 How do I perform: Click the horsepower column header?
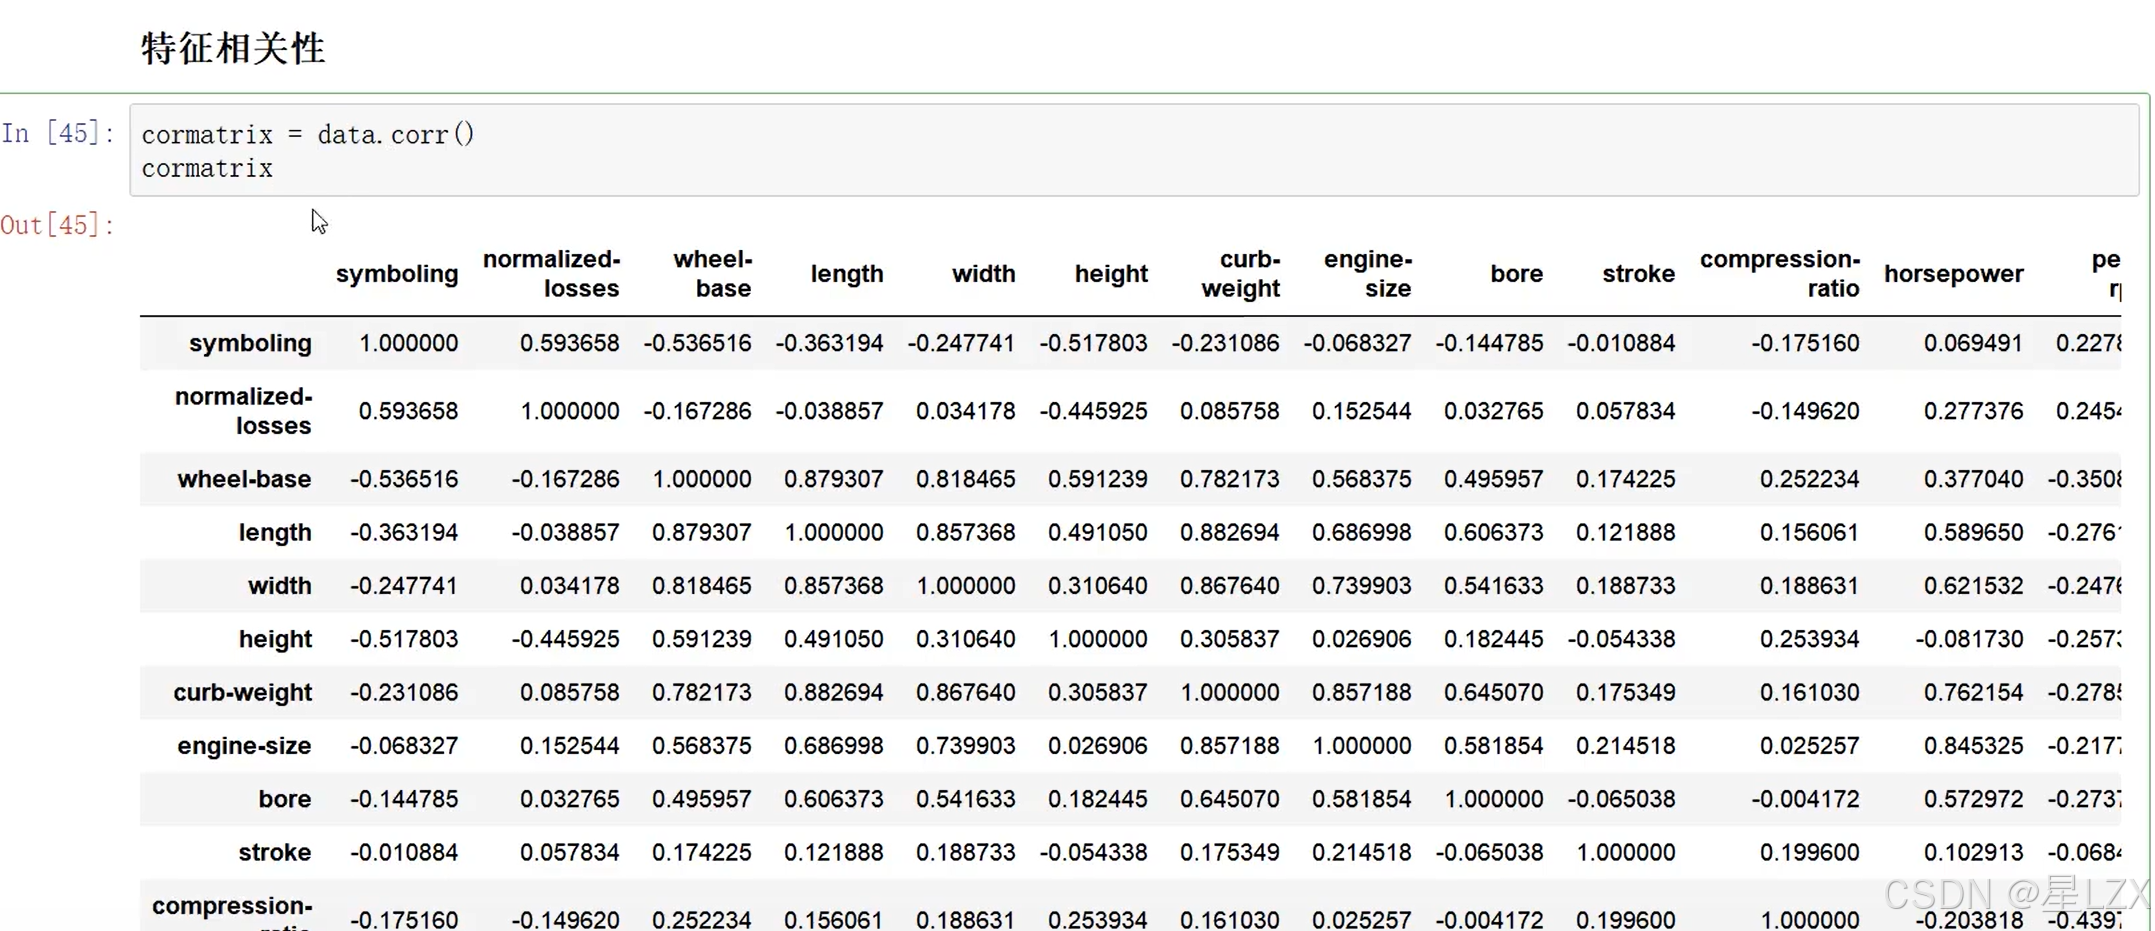(1954, 274)
